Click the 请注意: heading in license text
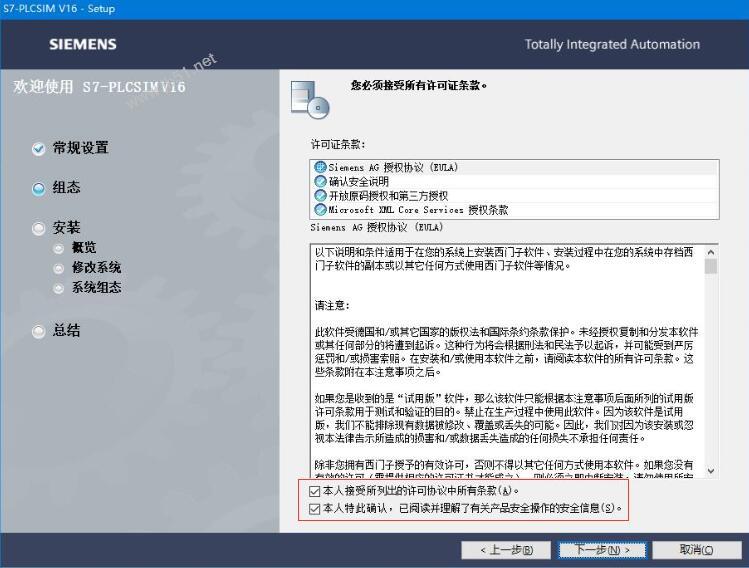 click(x=332, y=305)
